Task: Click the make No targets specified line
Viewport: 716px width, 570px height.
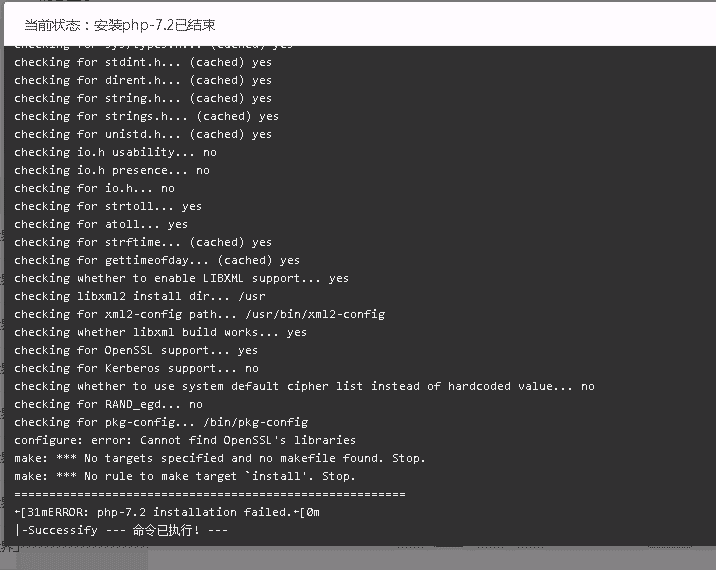Action: (x=220, y=458)
